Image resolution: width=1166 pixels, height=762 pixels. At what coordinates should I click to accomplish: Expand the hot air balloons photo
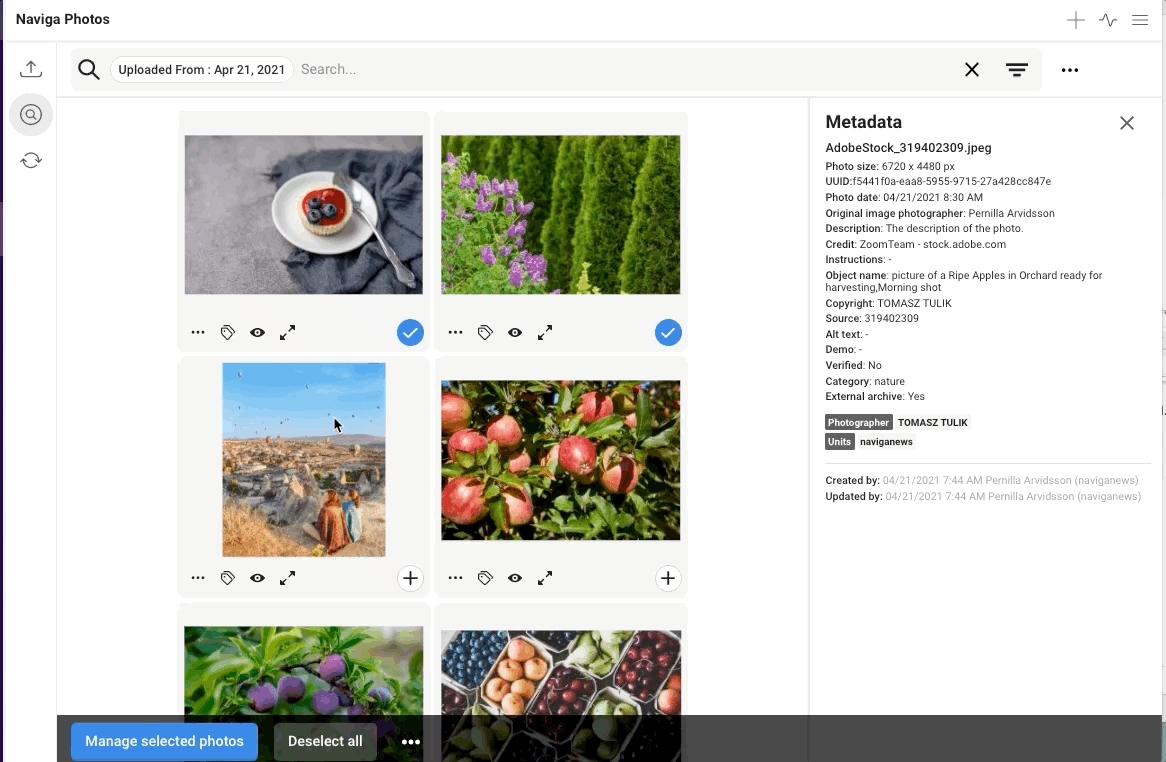[287, 578]
